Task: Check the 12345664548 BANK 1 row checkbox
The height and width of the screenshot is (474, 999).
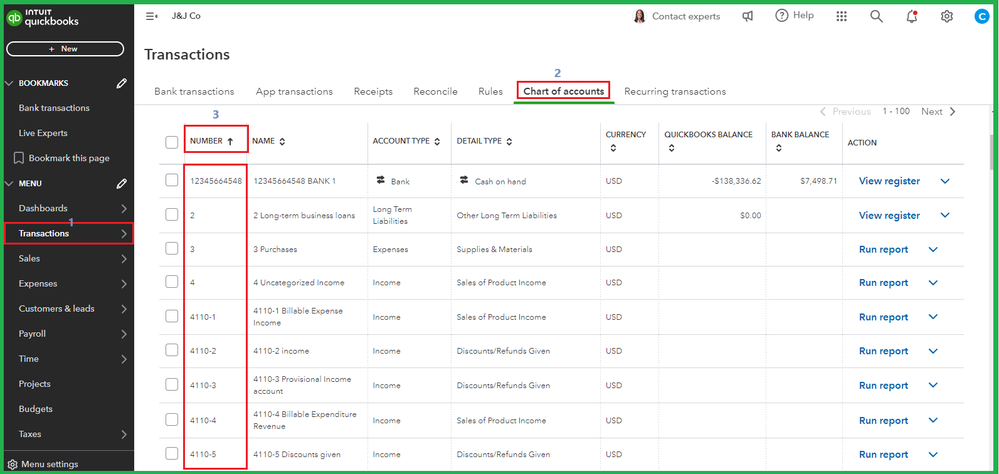Action: [x=172, y=180]
